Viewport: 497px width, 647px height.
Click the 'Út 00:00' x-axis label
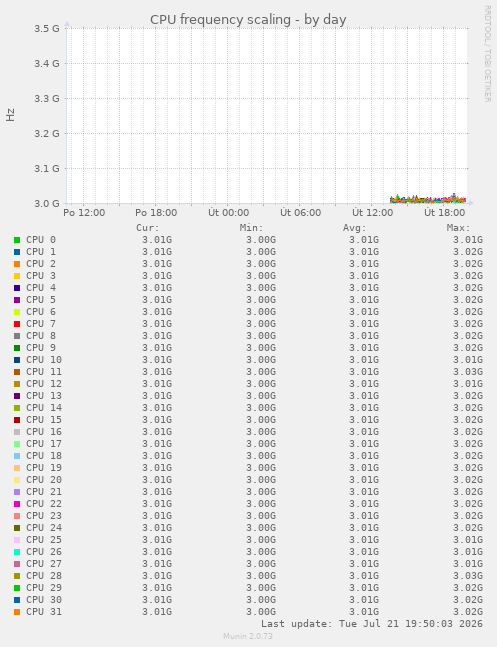[229, 213]
